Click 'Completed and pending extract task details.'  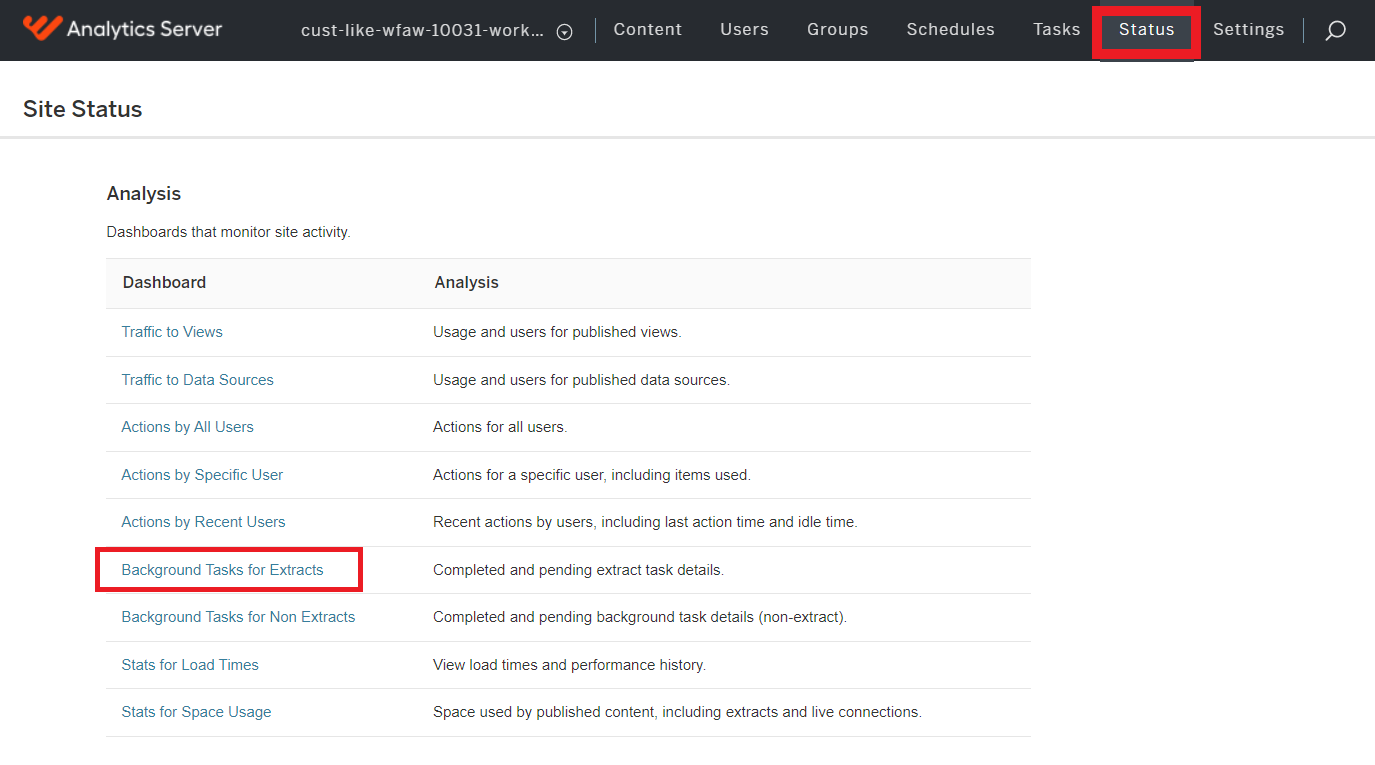578,570
